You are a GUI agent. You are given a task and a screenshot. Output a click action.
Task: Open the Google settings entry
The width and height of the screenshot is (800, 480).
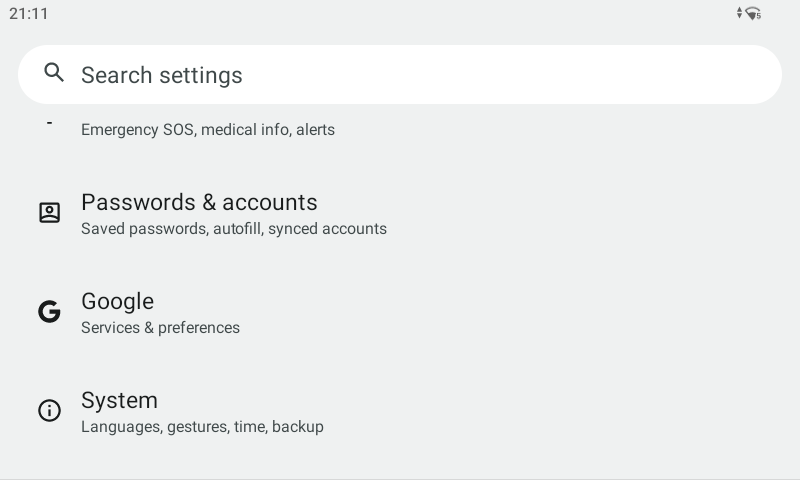[x=117, y=302]
